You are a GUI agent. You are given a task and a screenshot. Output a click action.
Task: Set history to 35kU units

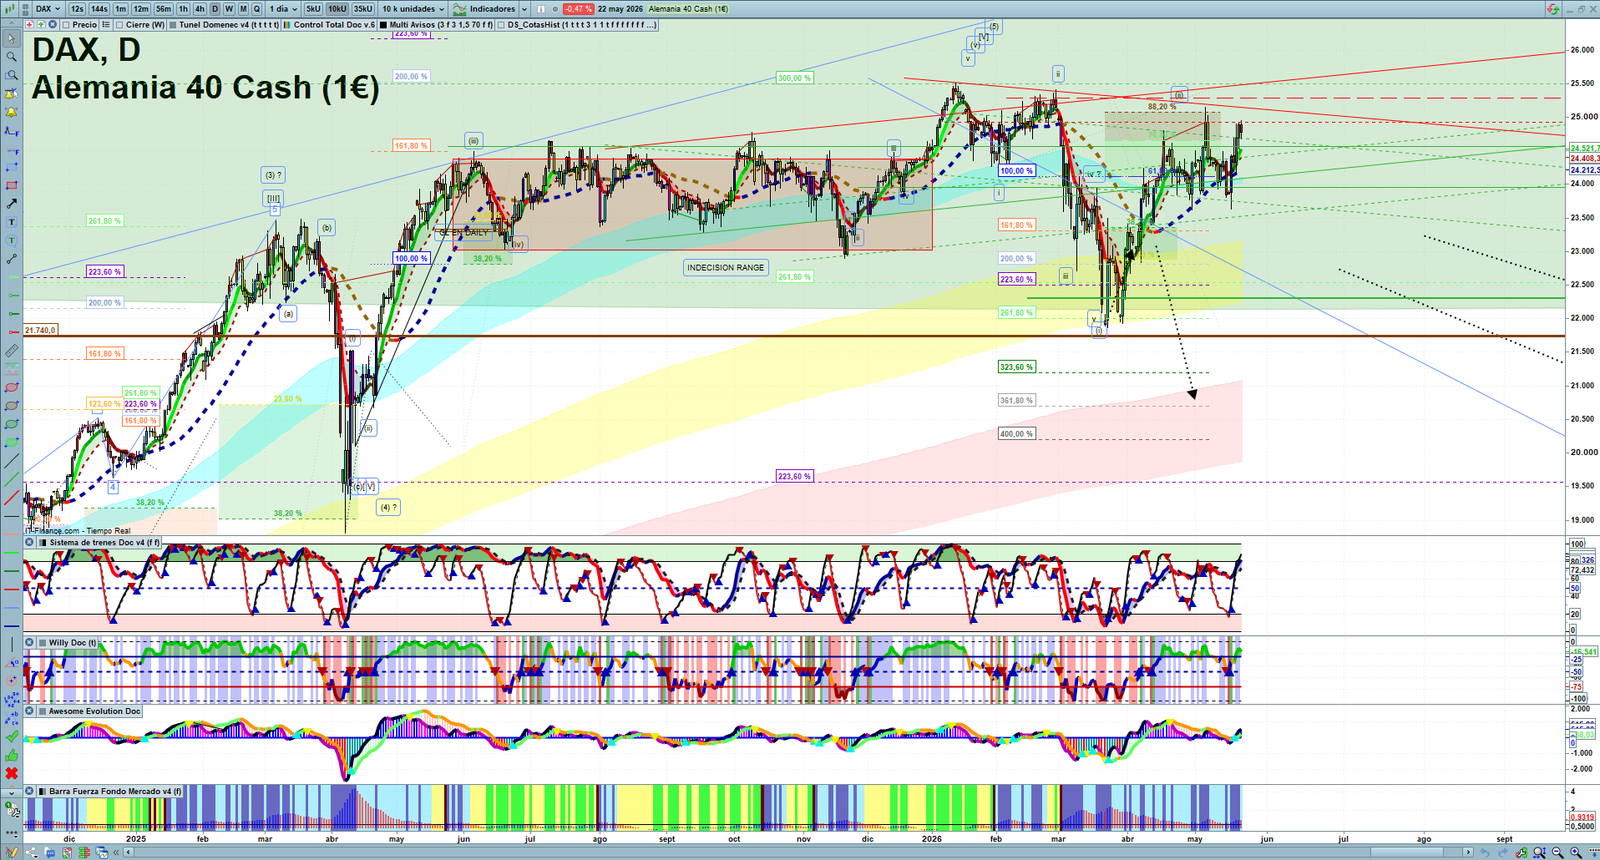pos(363,9)
